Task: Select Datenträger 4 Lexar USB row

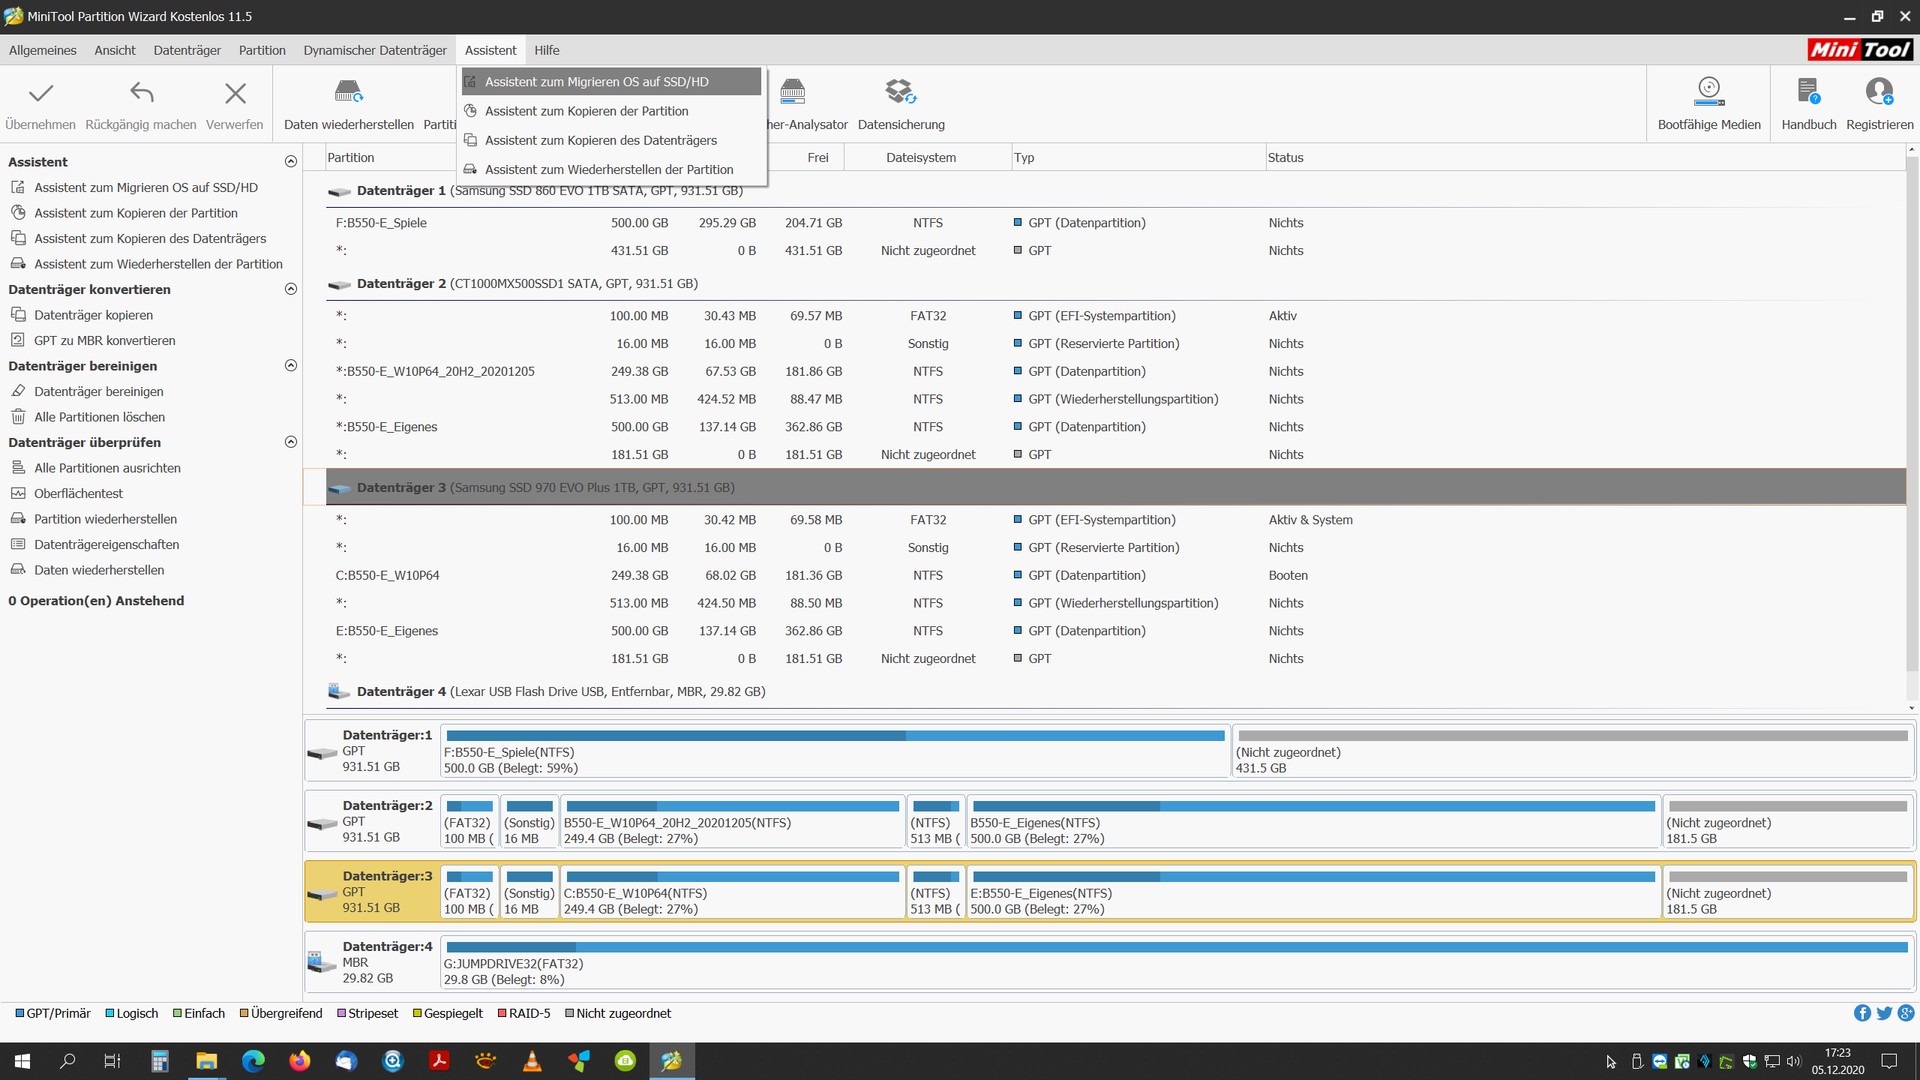Action: click(x=560, y=692)
